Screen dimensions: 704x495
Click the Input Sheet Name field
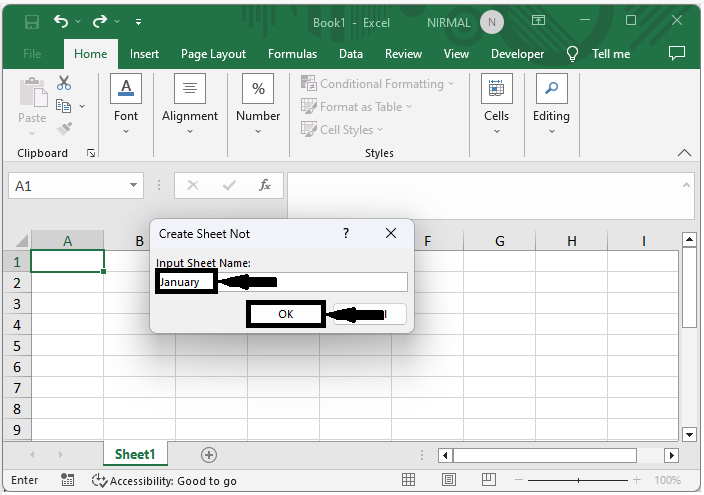[282, 282]
